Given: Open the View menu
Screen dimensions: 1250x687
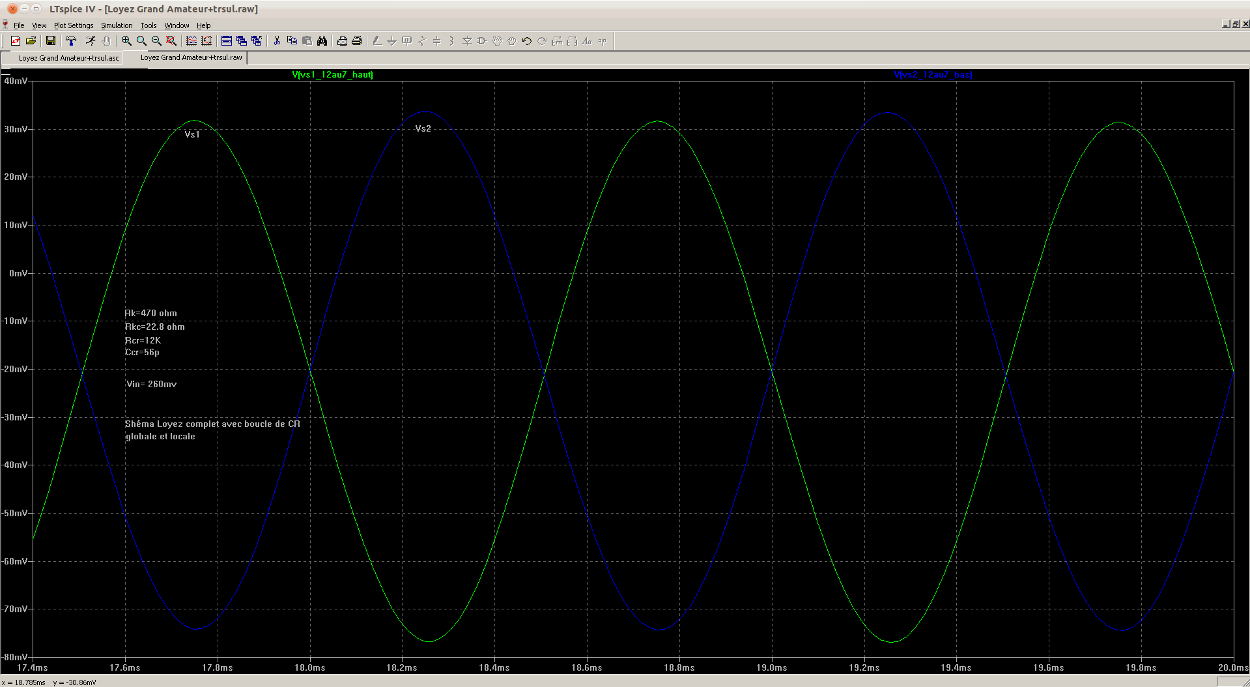Looking at the screenshot, I should click(x=39, y=25).
